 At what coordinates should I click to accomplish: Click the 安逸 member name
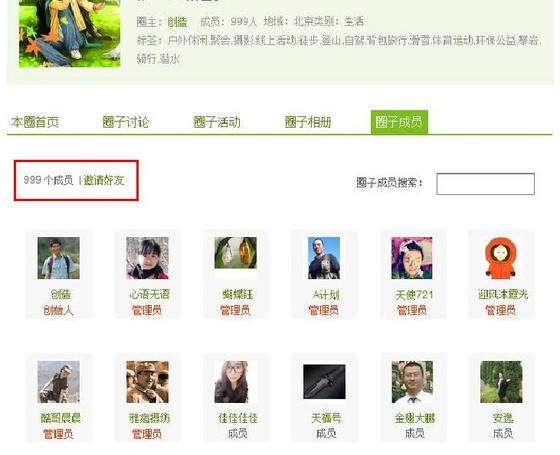point(503,418)
